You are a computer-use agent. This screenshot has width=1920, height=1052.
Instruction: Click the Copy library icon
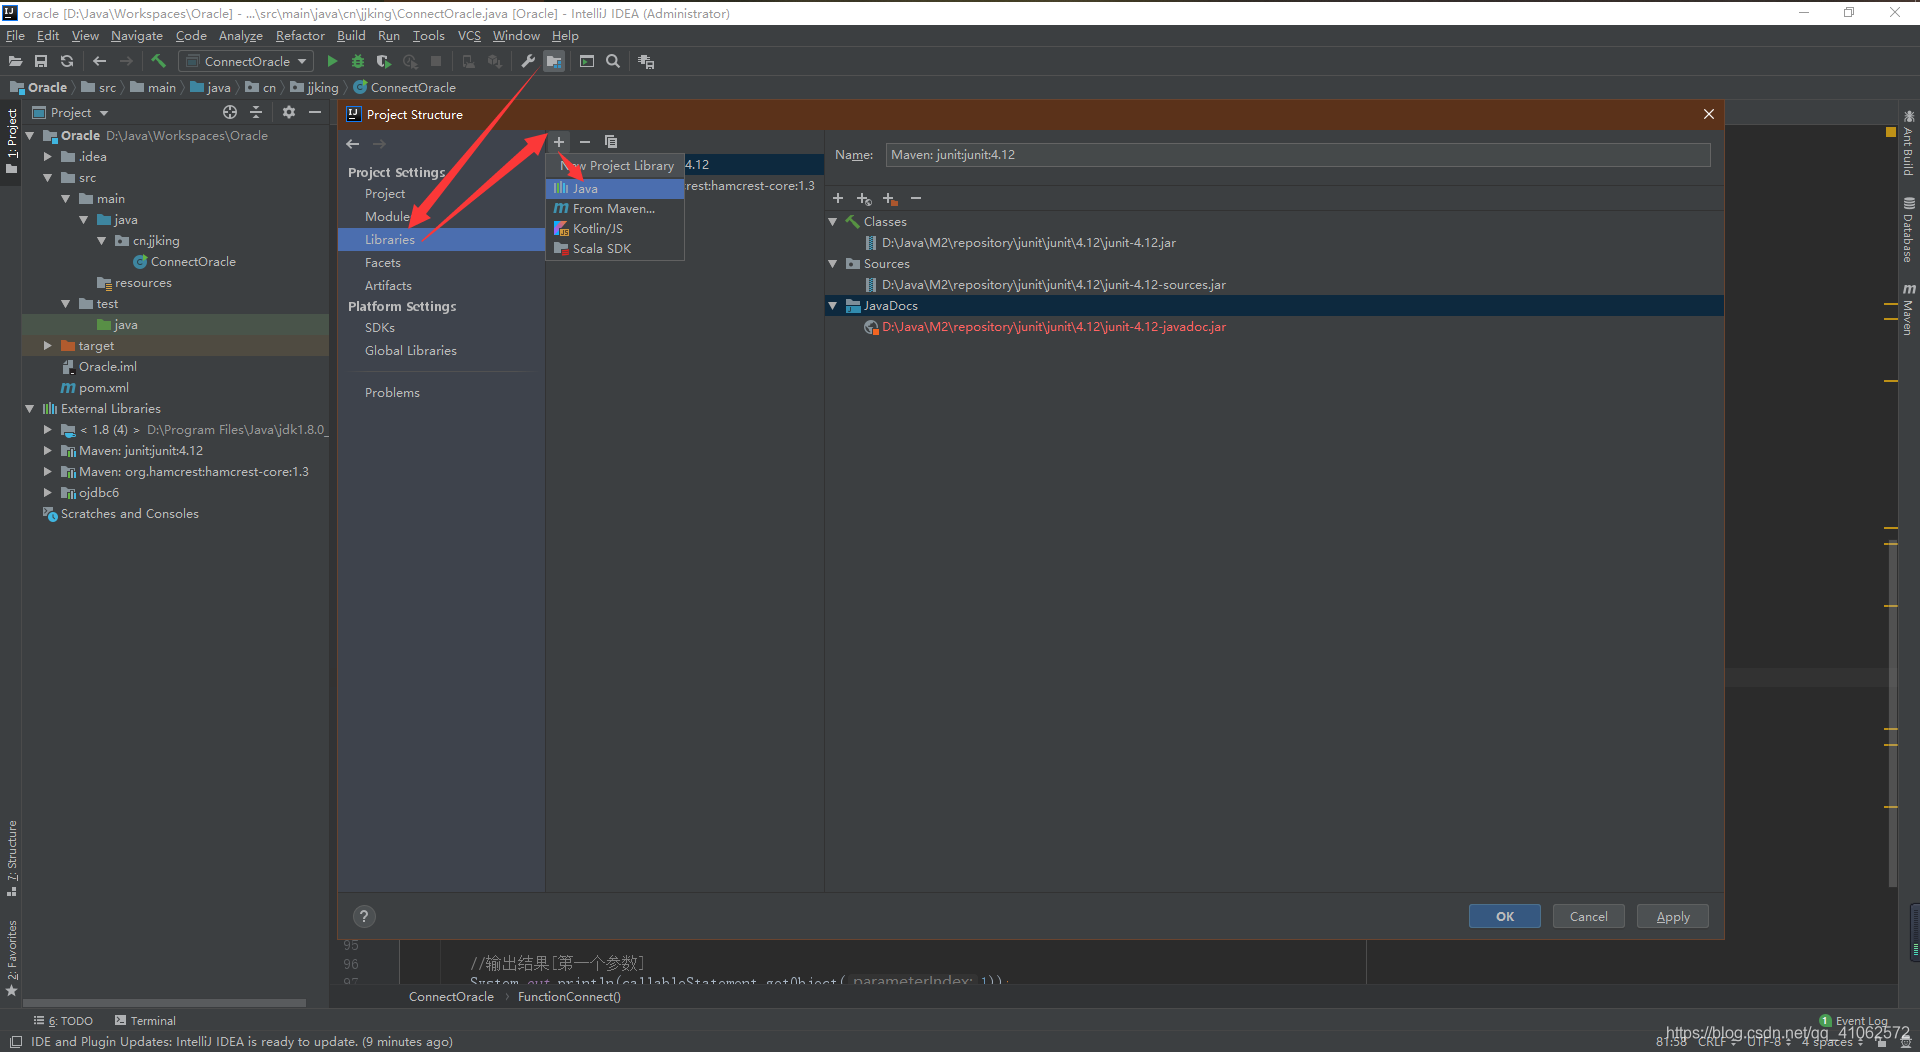[x=611, y=142]
